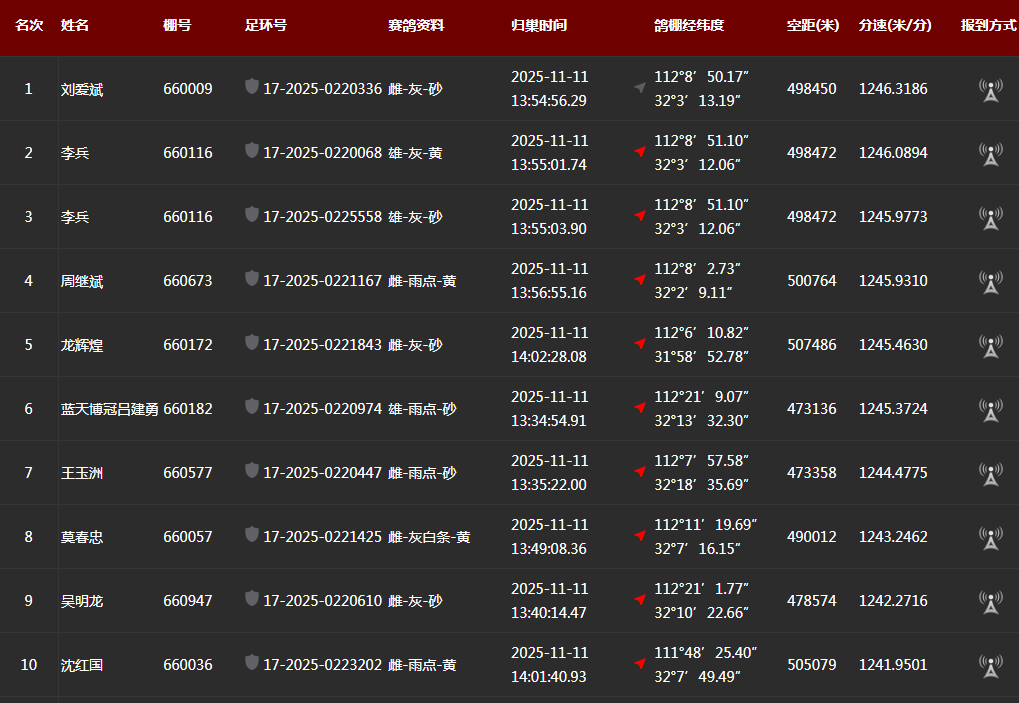
Task: Click the signal tower icon for 刘爱斌
Action: point(990,90)
